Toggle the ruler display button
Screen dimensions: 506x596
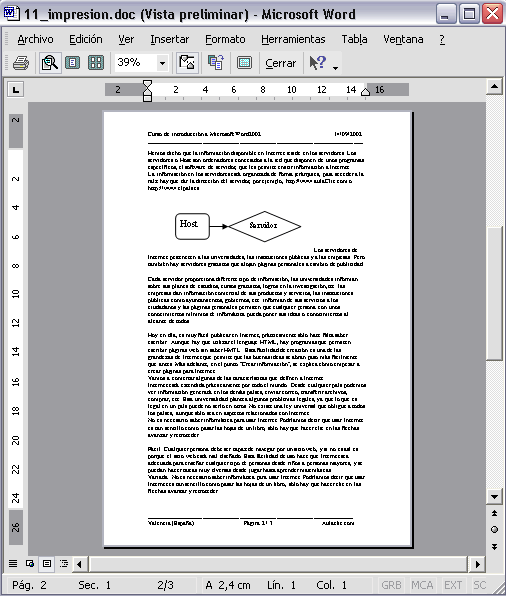click(187, 63)
